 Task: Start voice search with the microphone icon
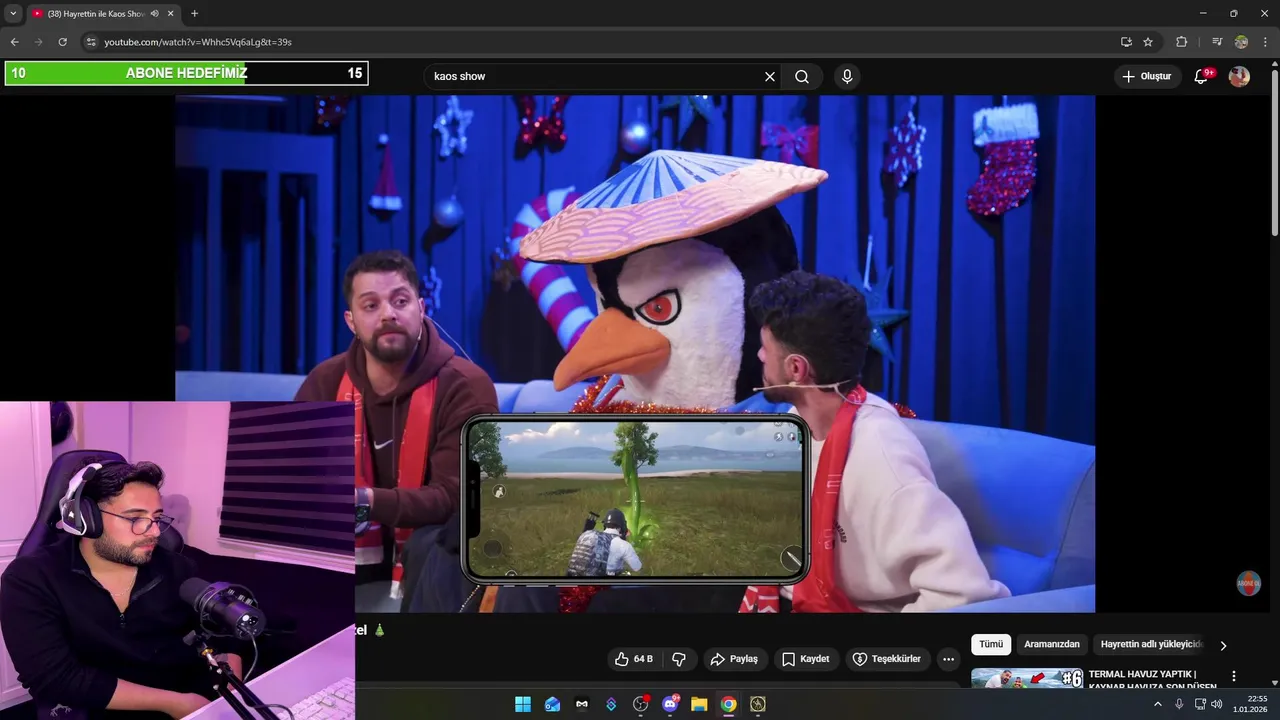[x=847, y=77]
